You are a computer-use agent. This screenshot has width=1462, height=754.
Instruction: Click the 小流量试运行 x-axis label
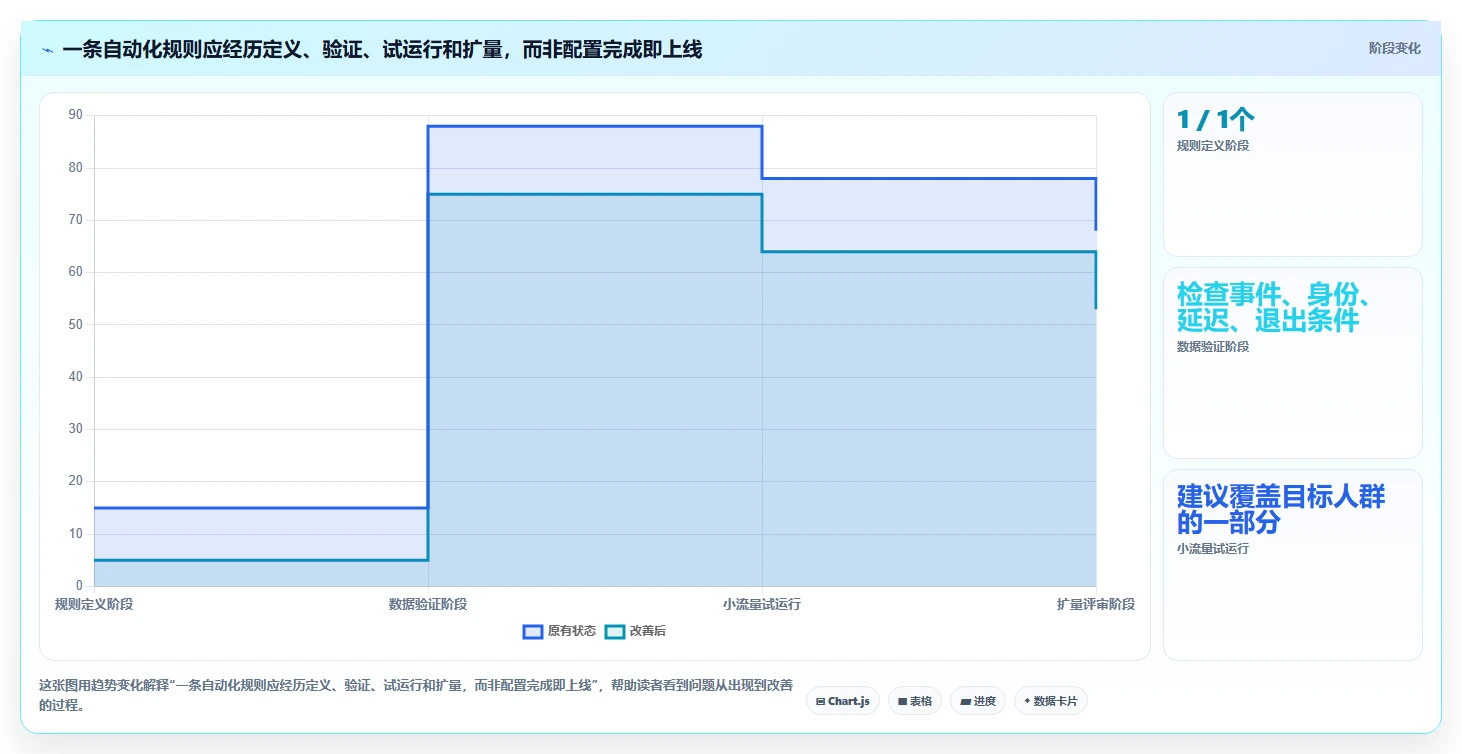coord(762,604)
